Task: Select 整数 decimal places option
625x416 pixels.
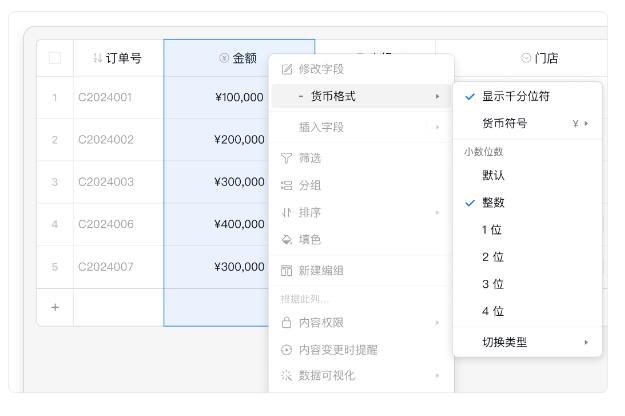Action: 493,202
